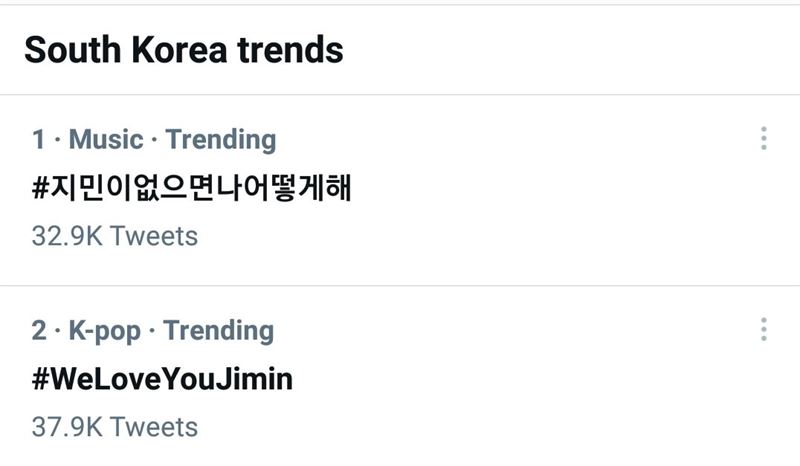800x466 pixels.
Task: Tap the rank 2 number
Action: [x=38, y=330]
